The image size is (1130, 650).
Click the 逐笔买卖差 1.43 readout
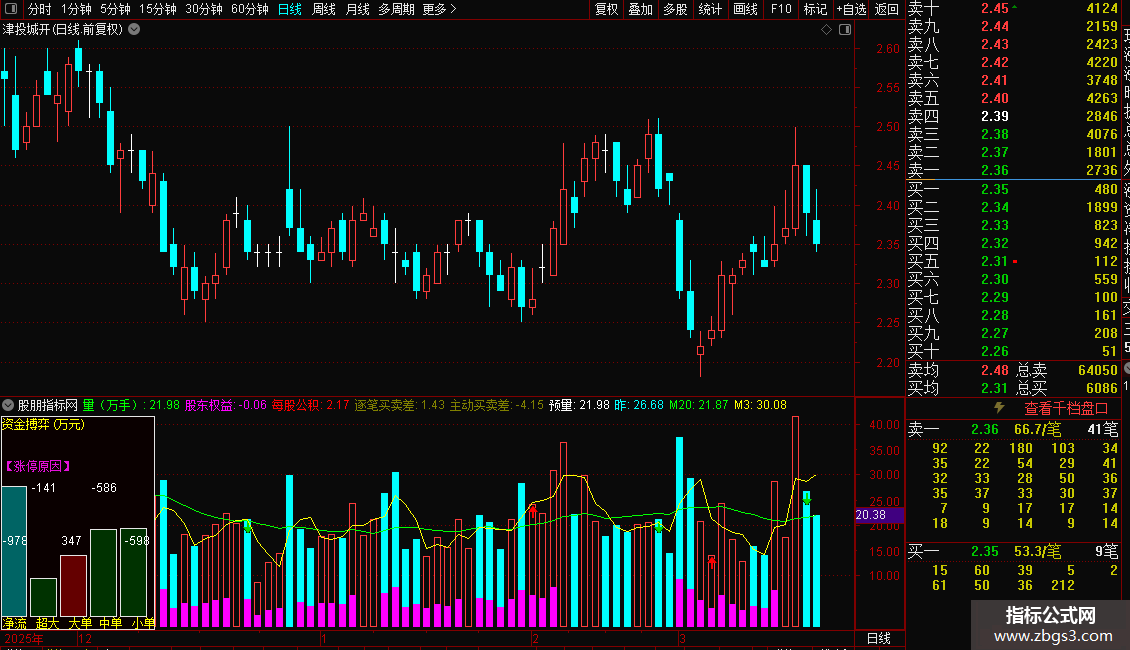click(x=399, y=405)
